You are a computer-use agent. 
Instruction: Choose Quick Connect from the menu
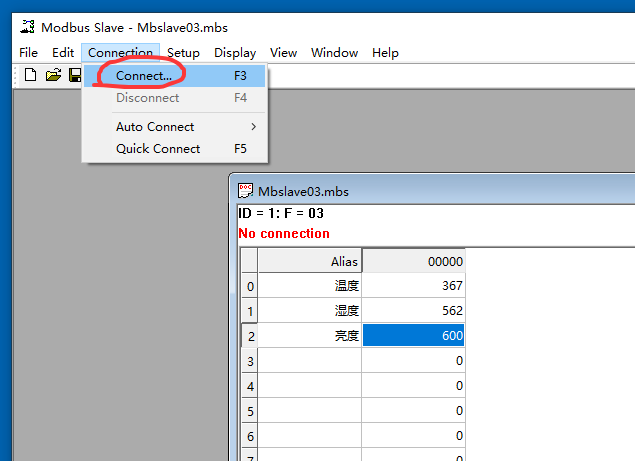[x=175, y=149]
